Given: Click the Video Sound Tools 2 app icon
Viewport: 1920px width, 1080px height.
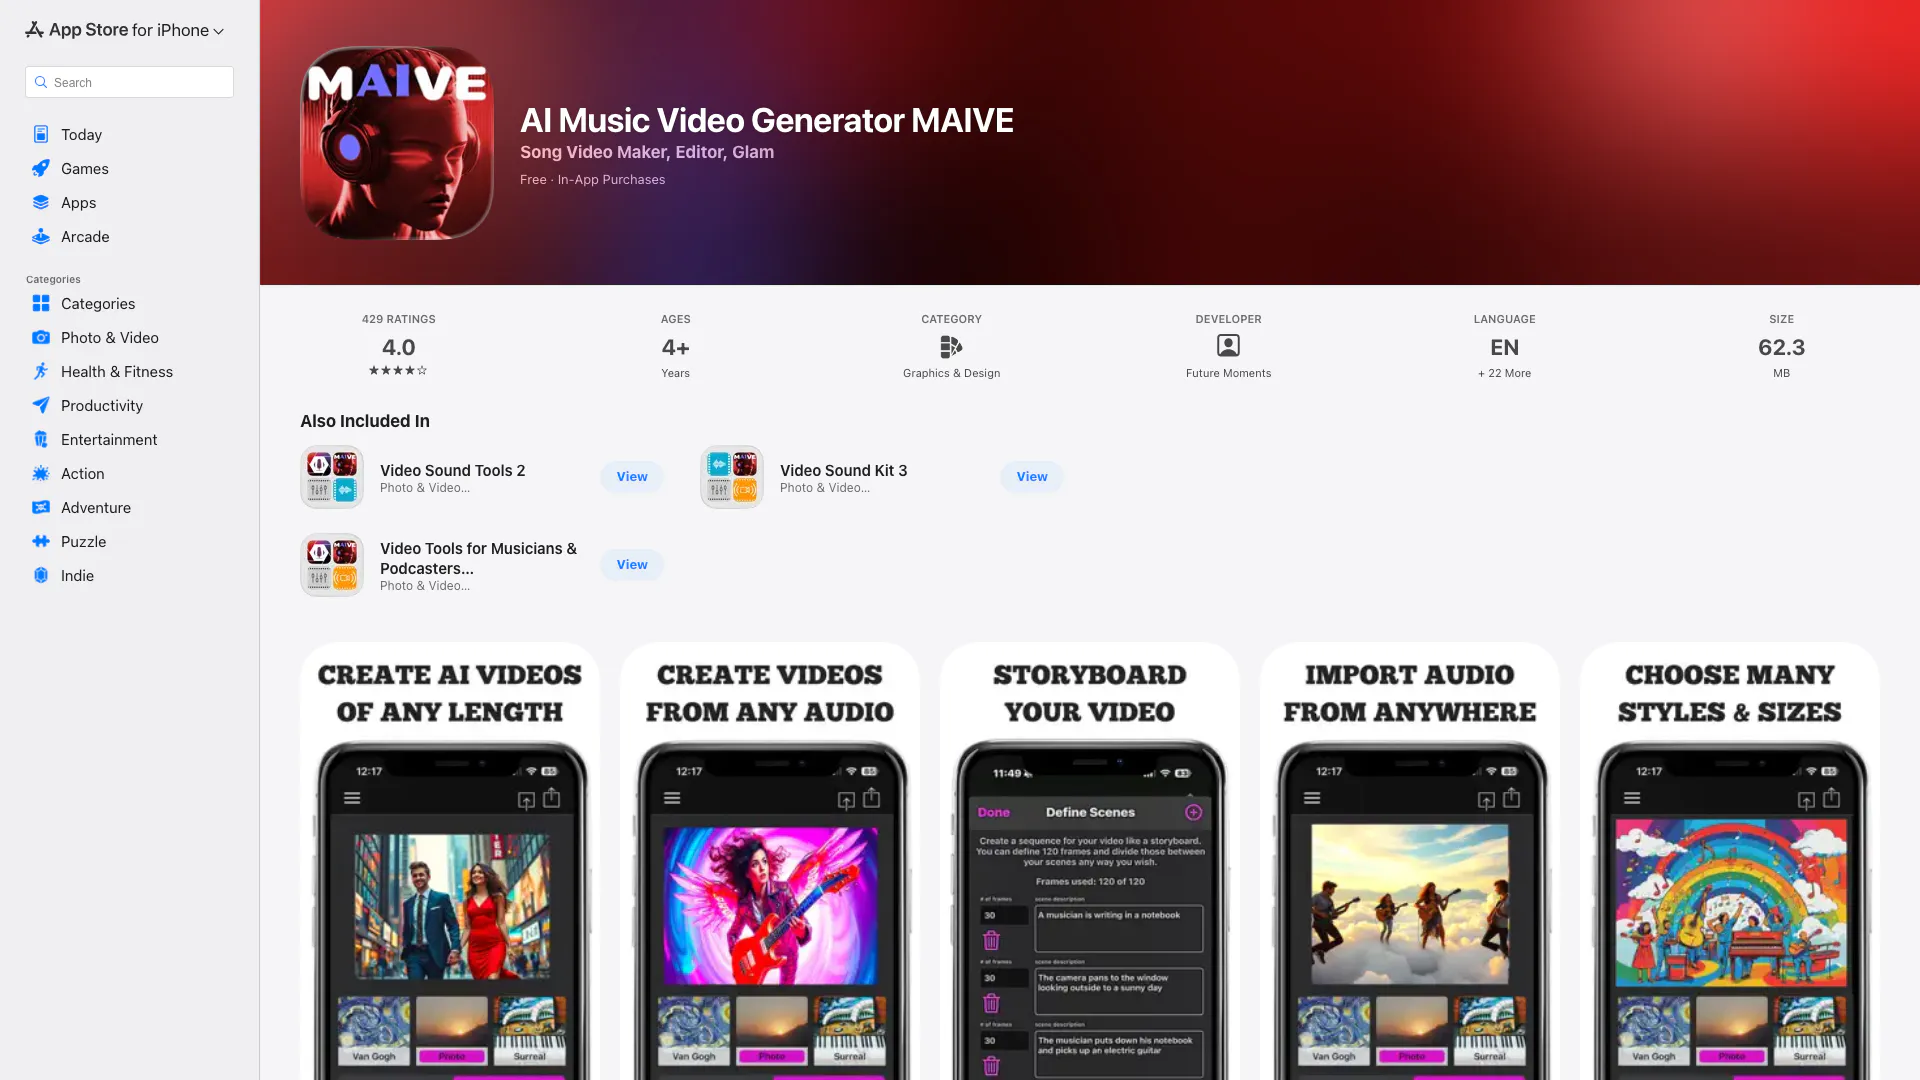Looking at the screenshot, I should 331,476.
